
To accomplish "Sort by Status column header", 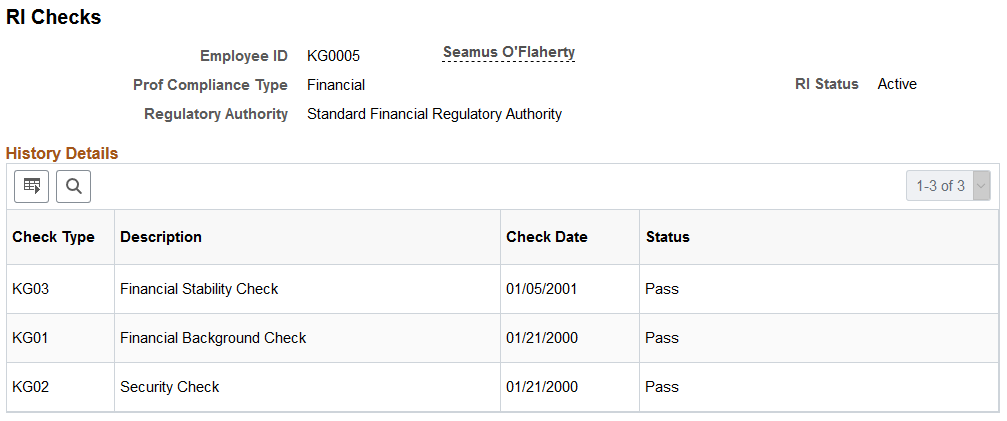I will tap(668, 237).
